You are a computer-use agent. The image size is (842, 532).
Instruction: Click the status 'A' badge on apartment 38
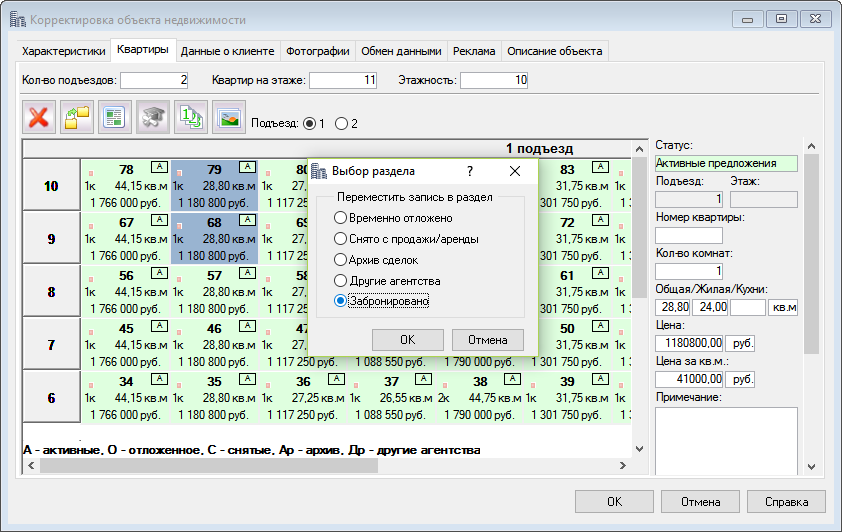(x=512, y=378)
